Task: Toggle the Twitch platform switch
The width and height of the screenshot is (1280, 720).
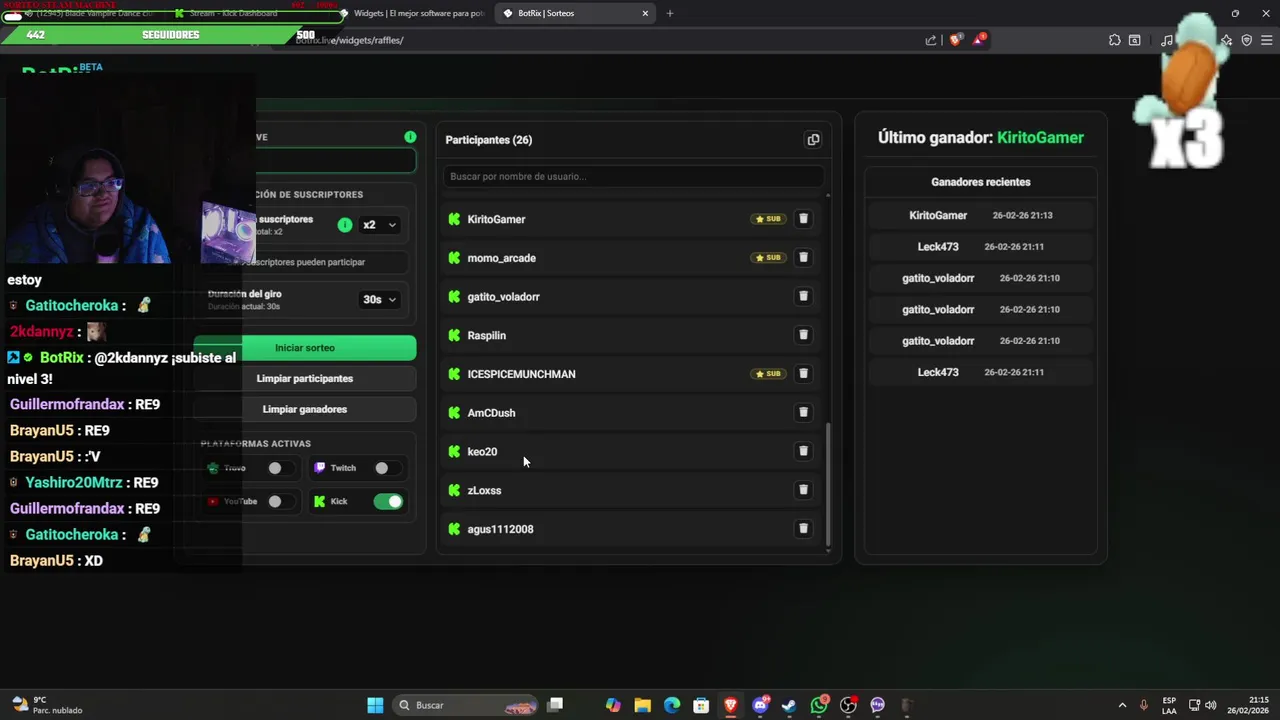Action: [388, 468]
